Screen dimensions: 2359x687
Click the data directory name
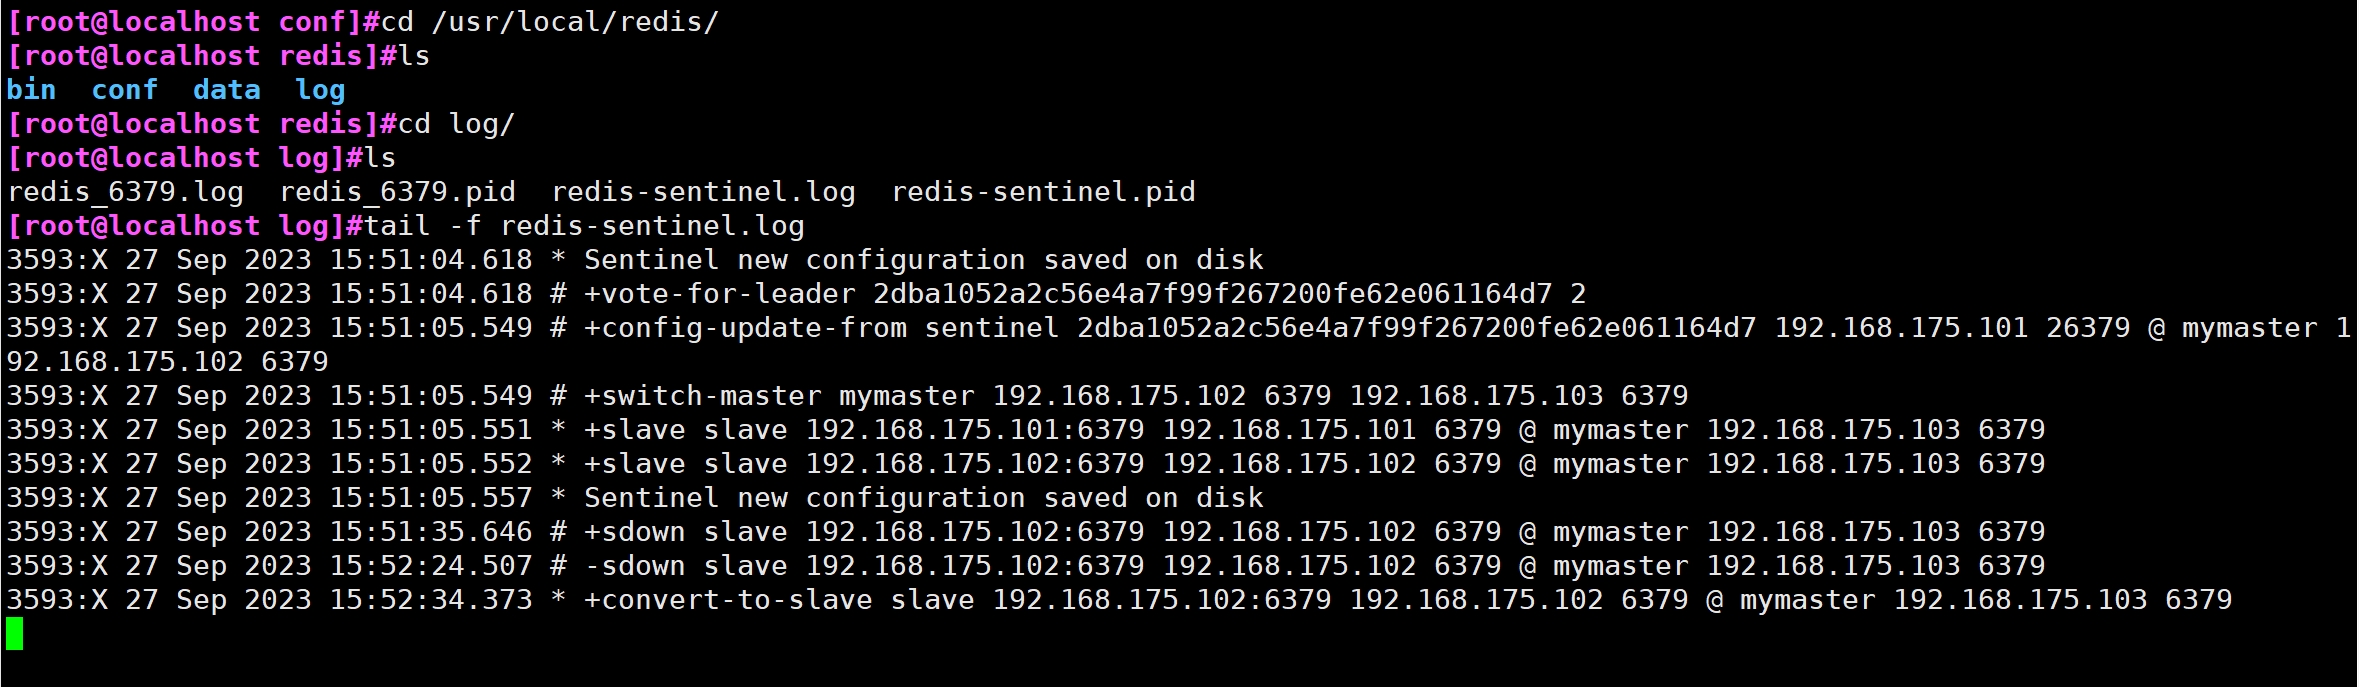tap(226, 90)
